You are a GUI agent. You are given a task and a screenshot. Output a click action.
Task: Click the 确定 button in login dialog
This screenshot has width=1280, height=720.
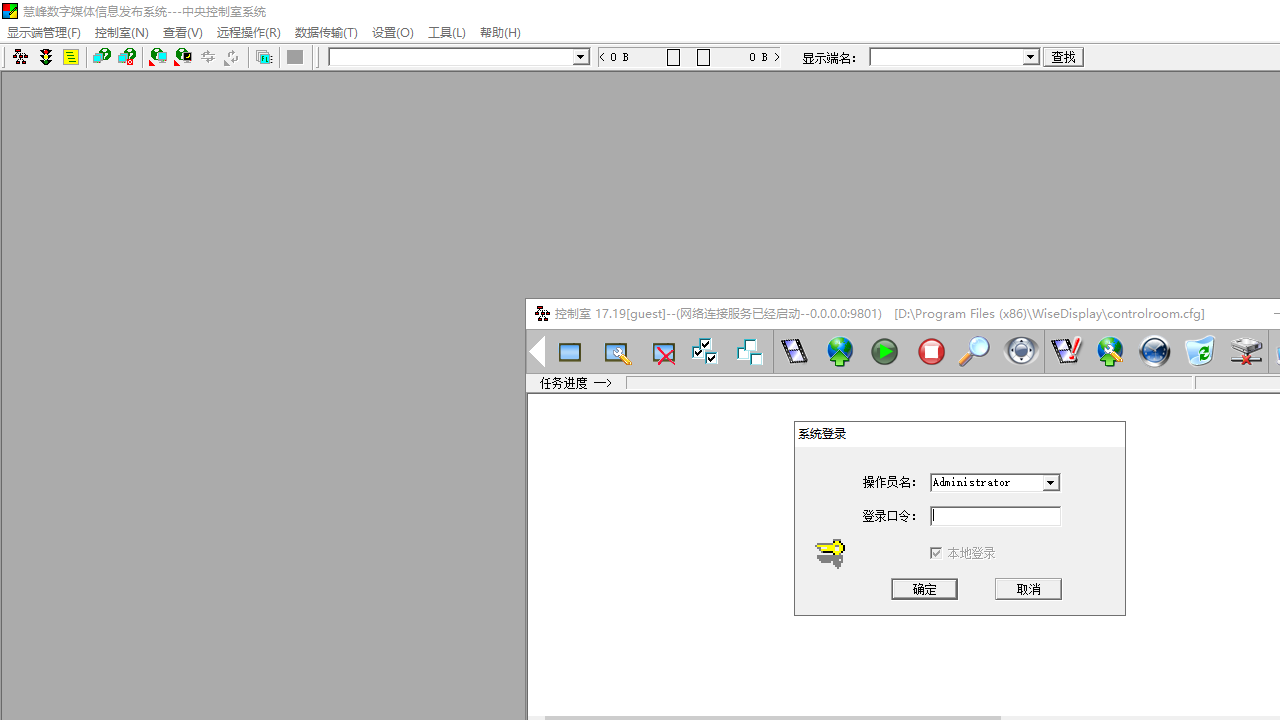[924, 589]
